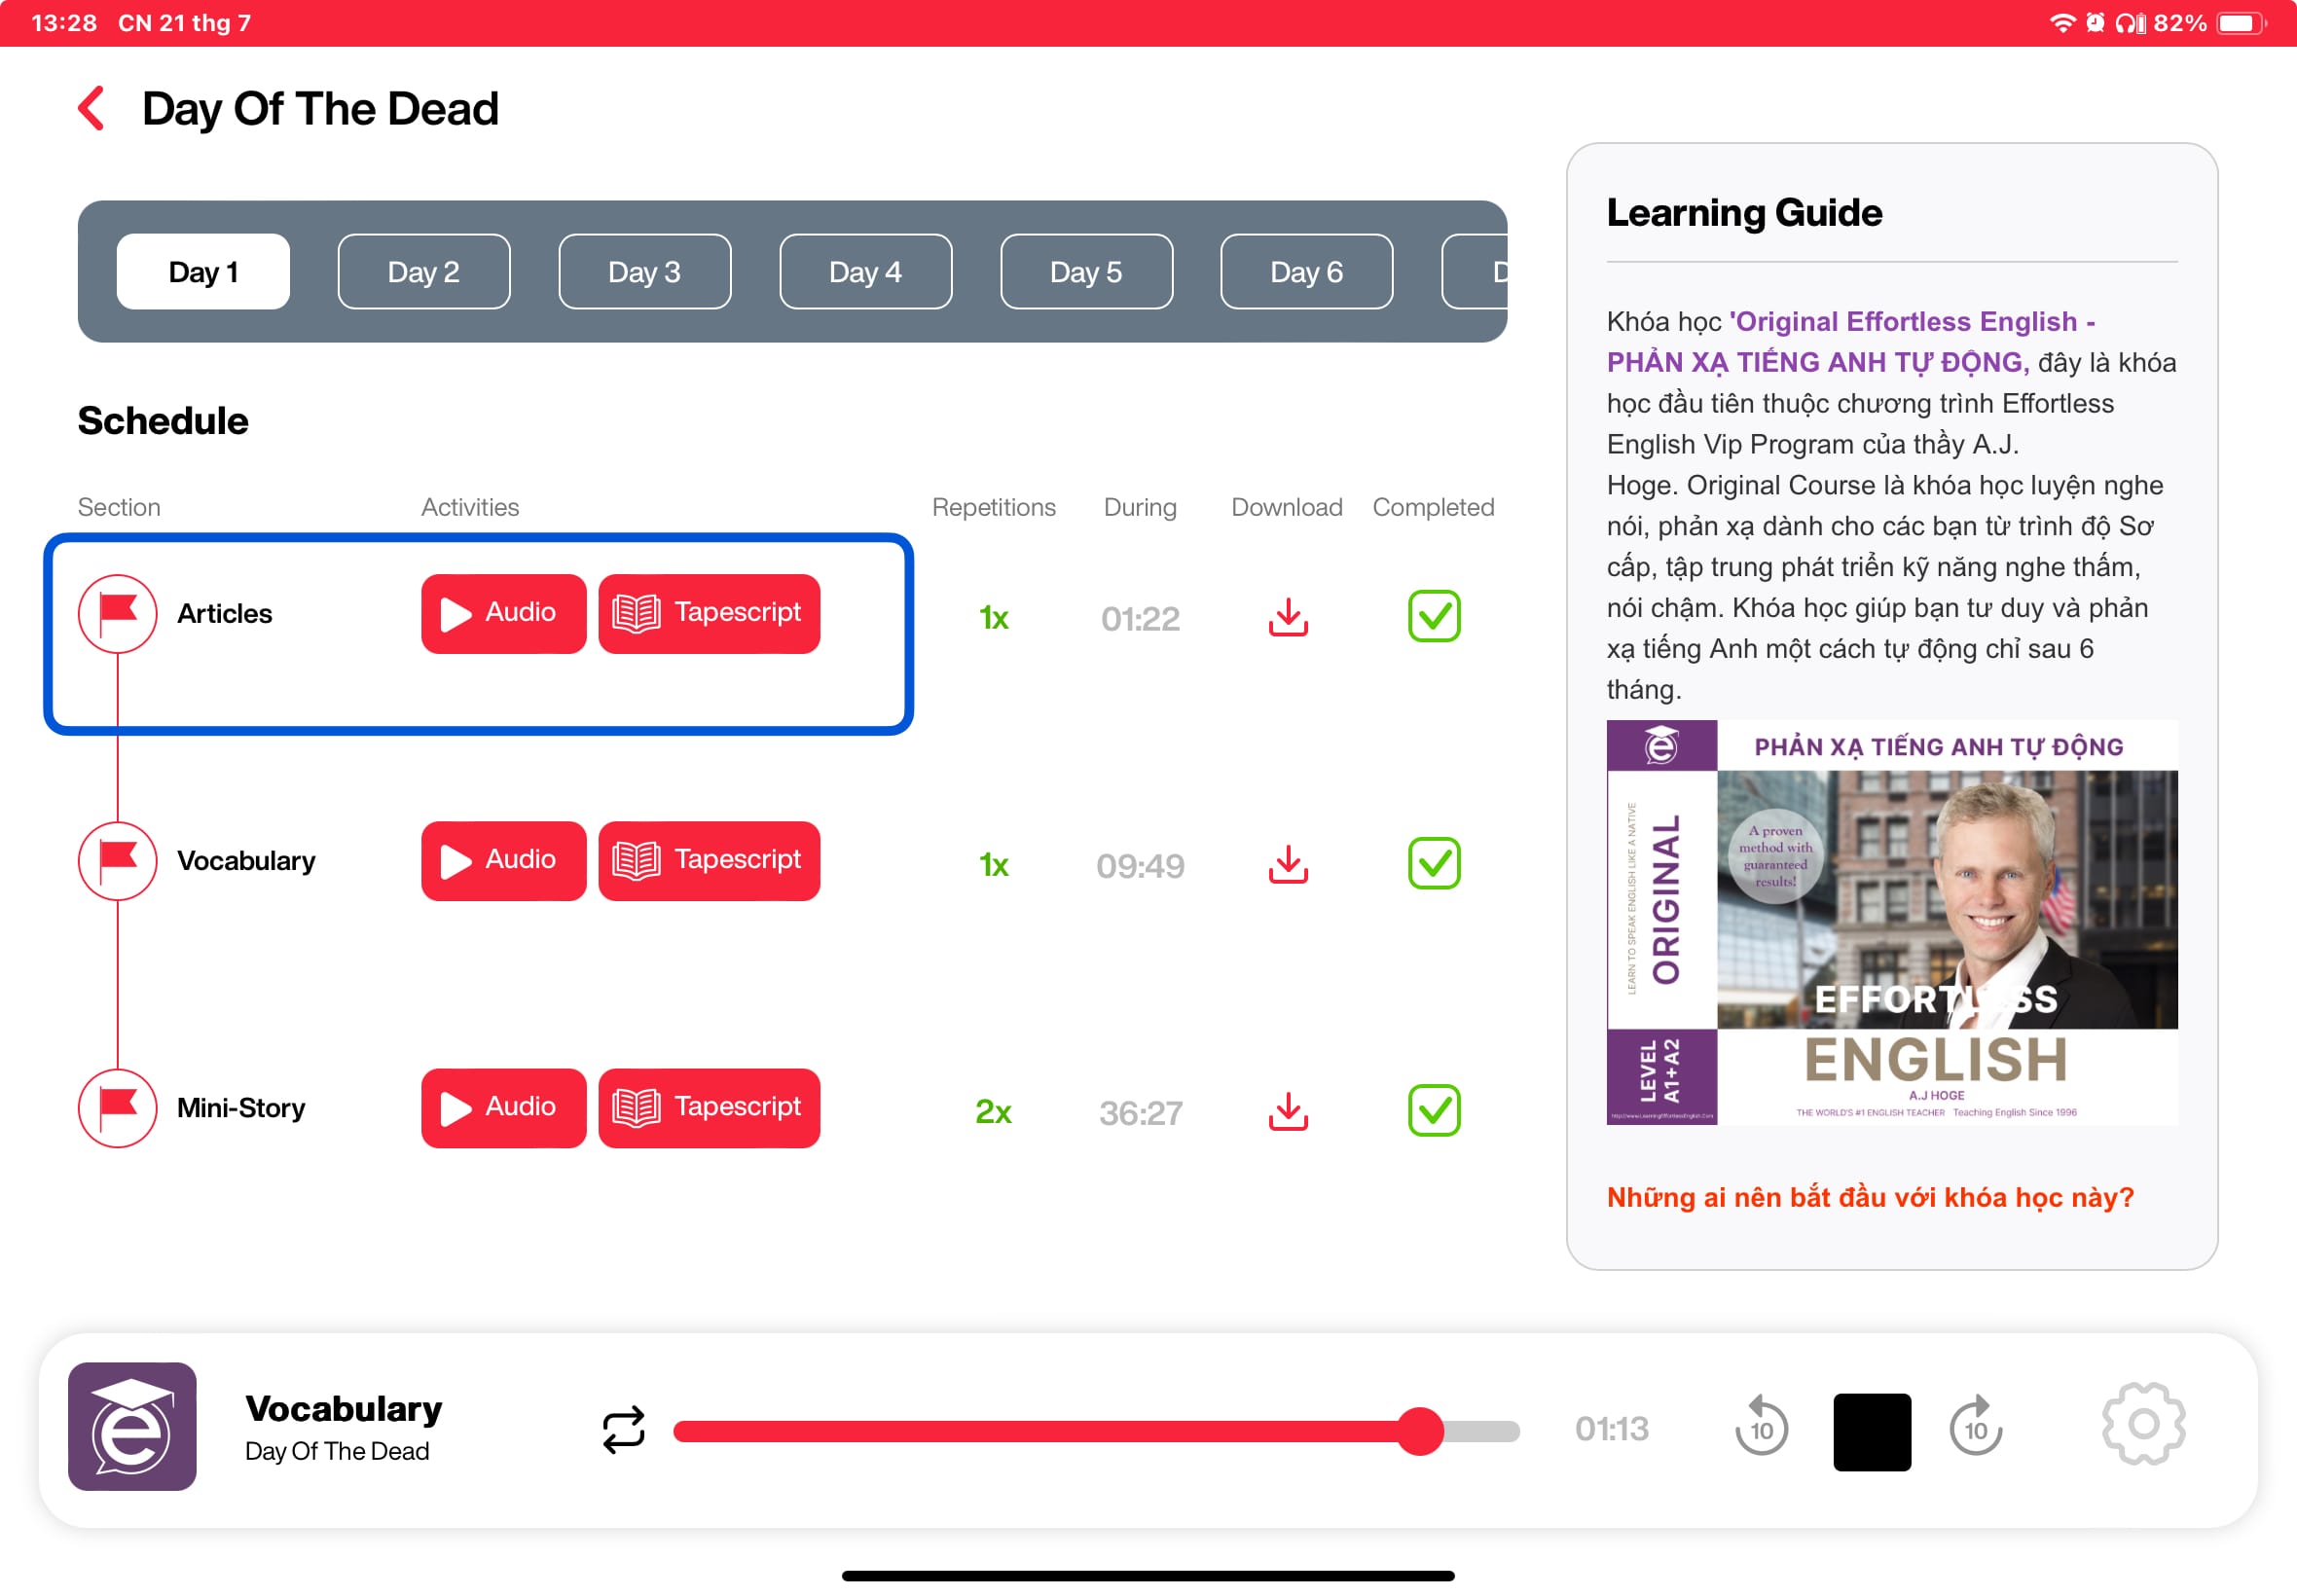The width and height of the screenshot is (2297, 1596).
Task: Select Day 2 tab
Action: [x=424, y=271]
